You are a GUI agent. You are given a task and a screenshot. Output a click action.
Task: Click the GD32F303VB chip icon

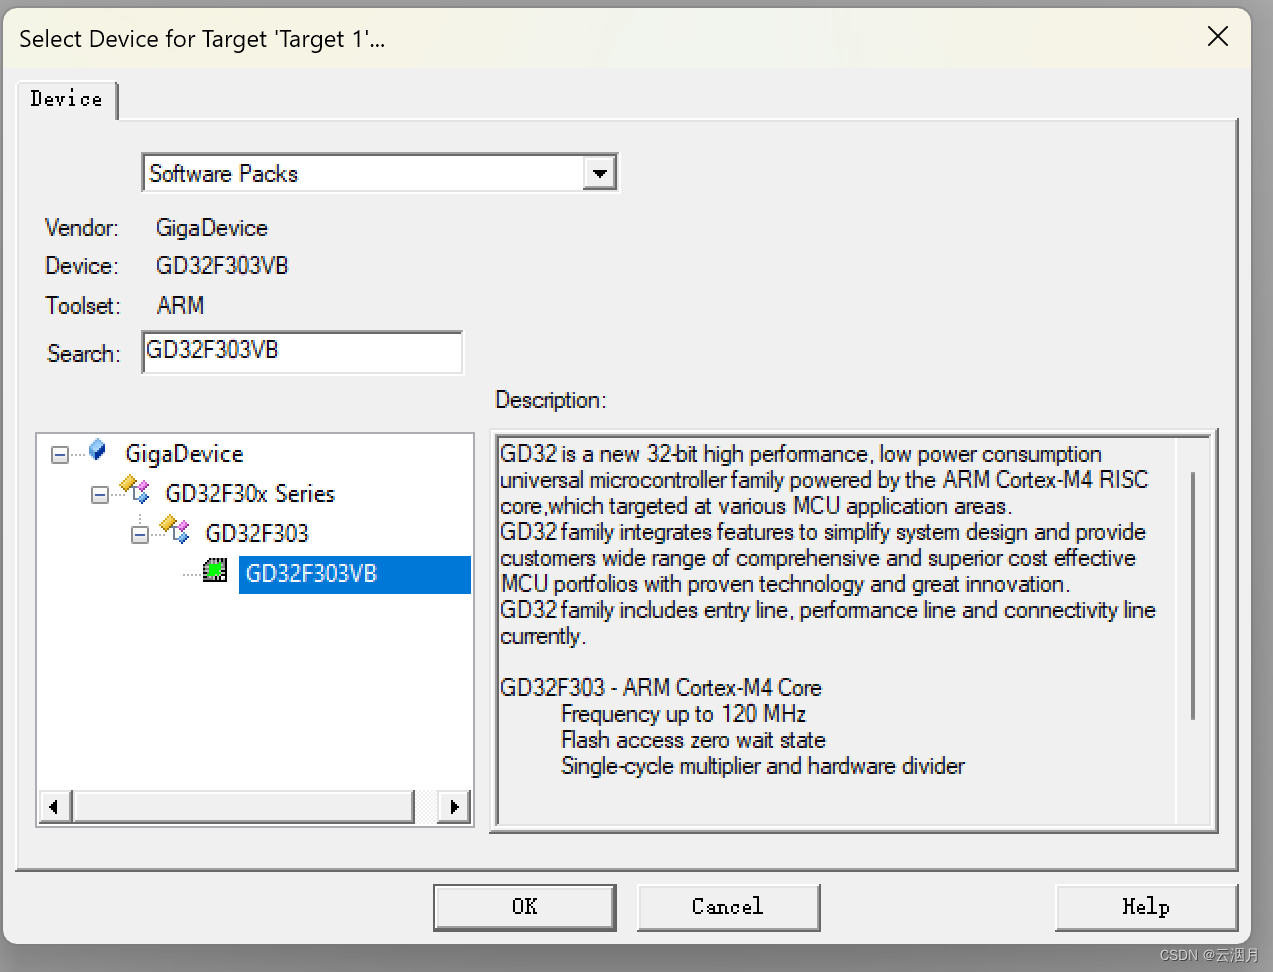(x=215, y=571)
